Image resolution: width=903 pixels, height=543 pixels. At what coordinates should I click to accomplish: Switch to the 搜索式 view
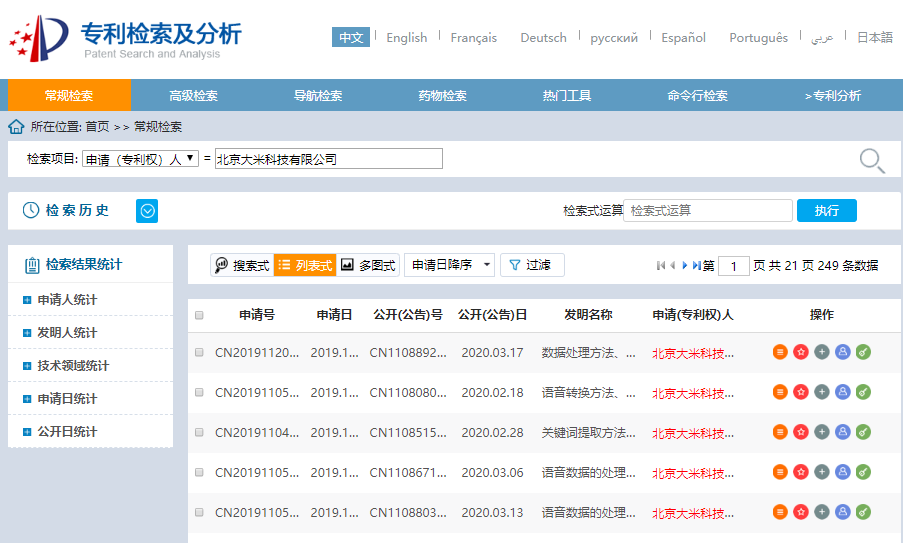[x=242, y=265]
